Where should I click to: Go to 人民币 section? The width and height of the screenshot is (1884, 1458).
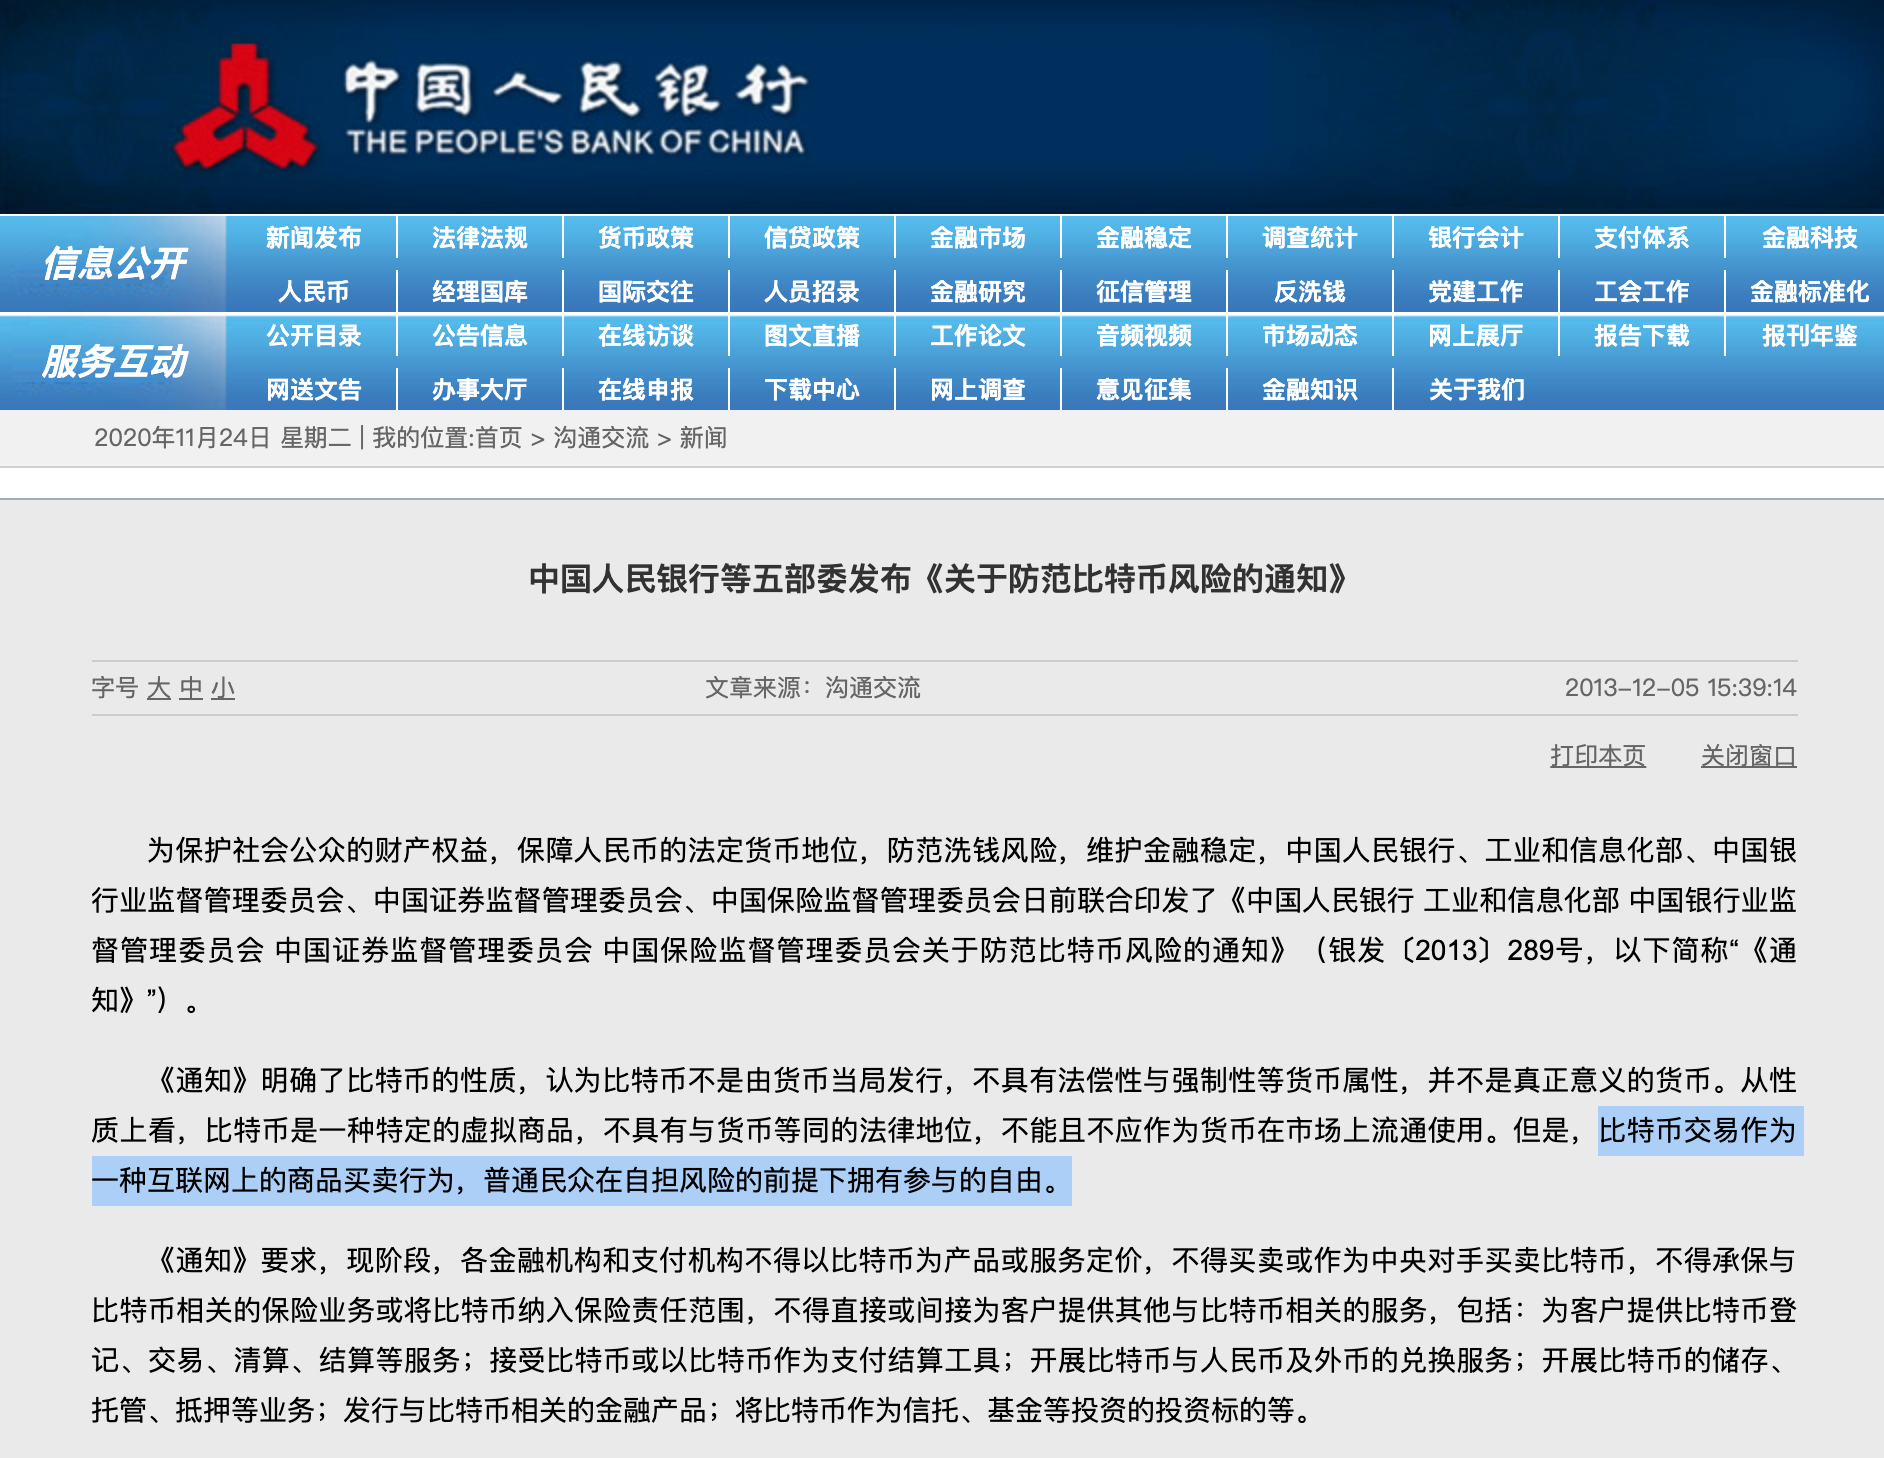313,292
